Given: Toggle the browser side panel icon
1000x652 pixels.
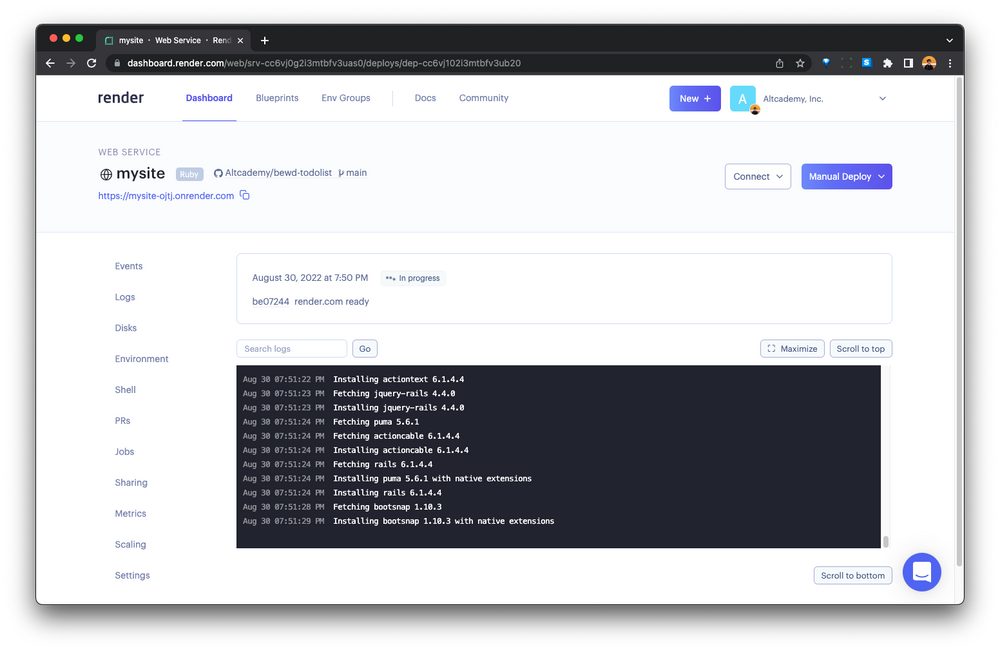Looking at the screenshot, I should click(x=908, y=63).
